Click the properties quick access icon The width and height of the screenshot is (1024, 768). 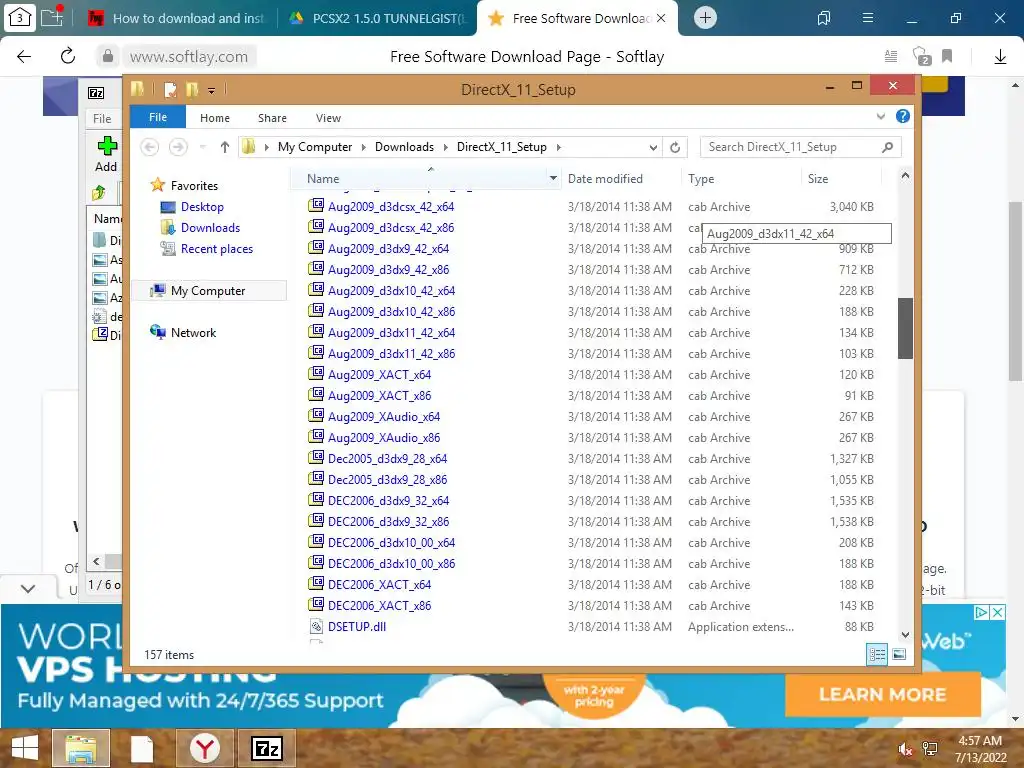coord(170,89)
